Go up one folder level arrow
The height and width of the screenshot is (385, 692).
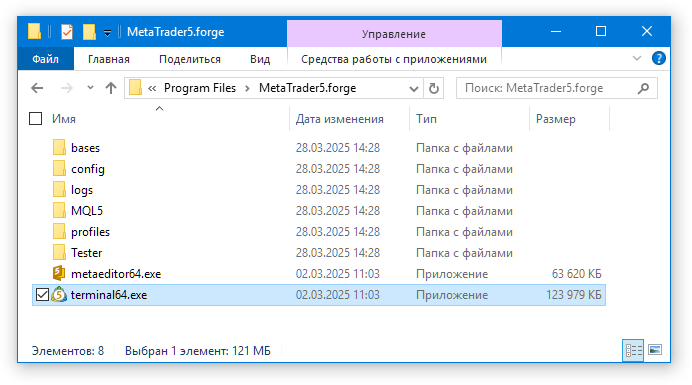click(x=111, y=88)
